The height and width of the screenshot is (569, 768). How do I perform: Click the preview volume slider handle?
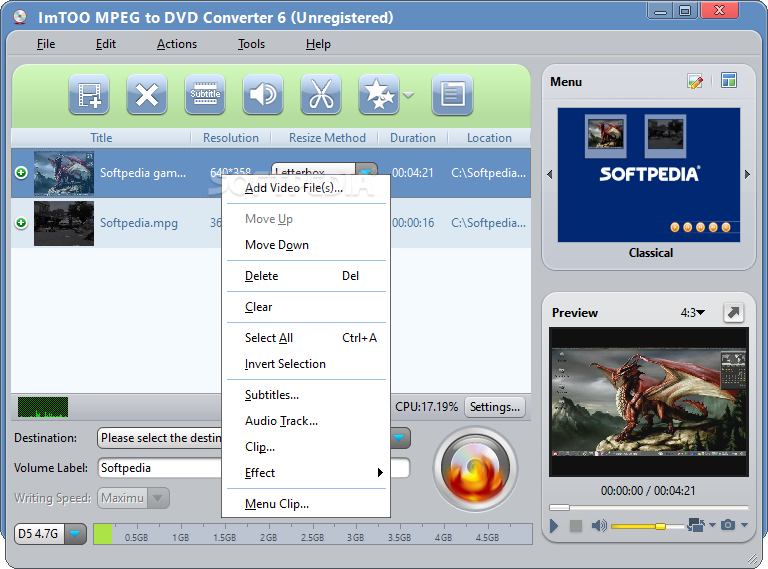pos(660,526)
